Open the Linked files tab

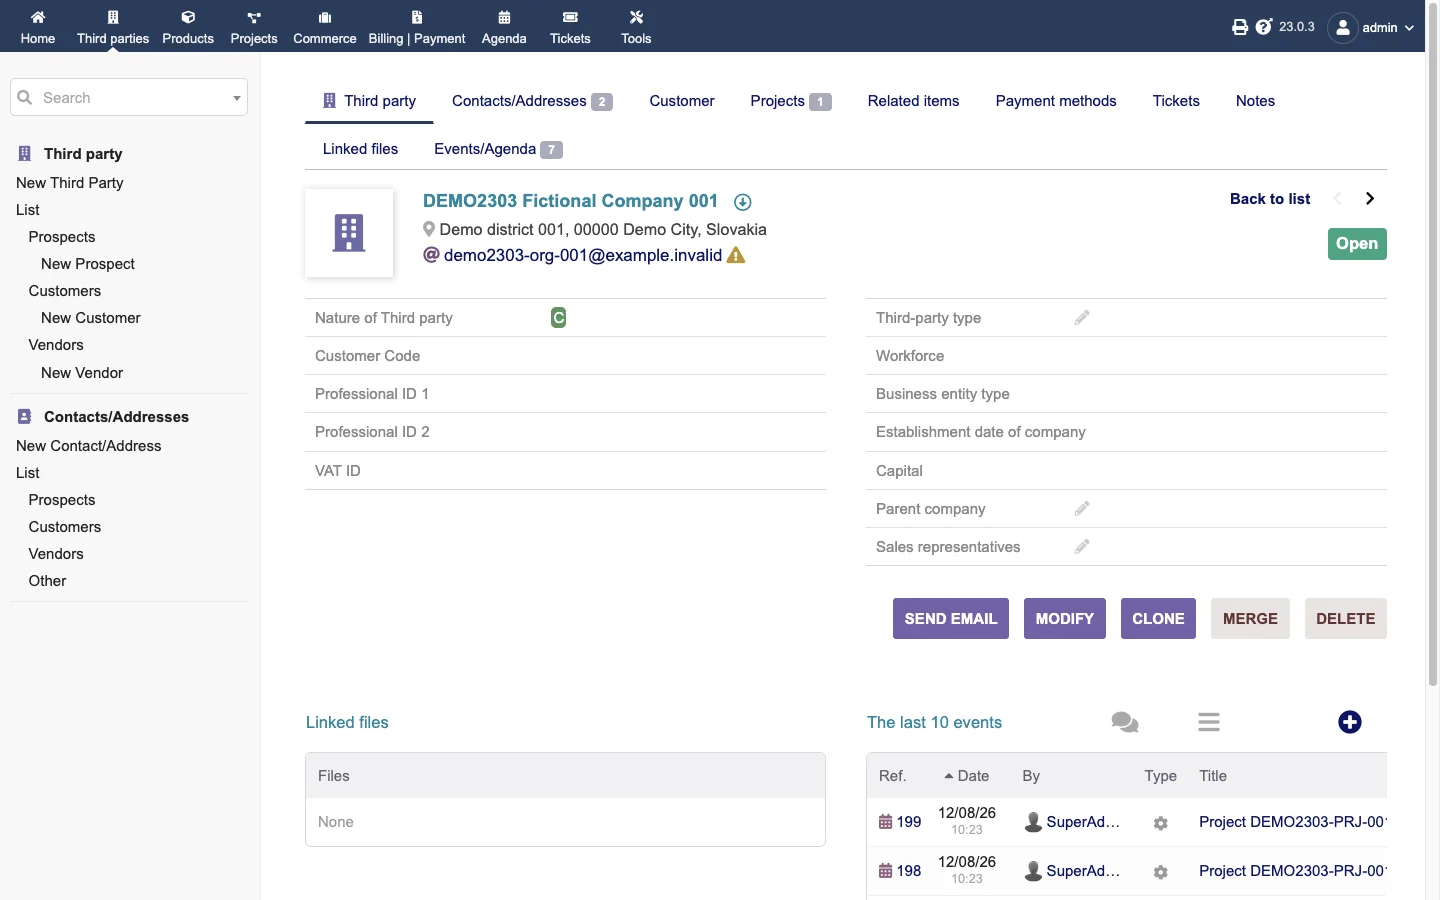360,149
